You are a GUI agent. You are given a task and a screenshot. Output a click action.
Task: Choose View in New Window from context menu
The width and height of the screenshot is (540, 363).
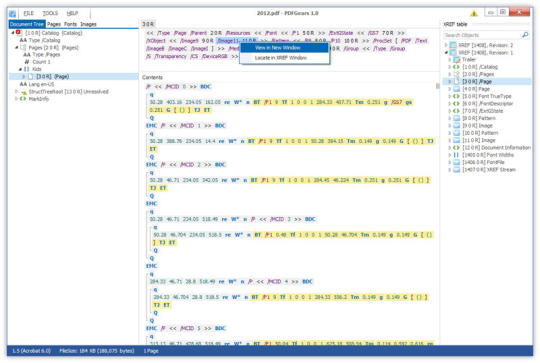(284, 48)
